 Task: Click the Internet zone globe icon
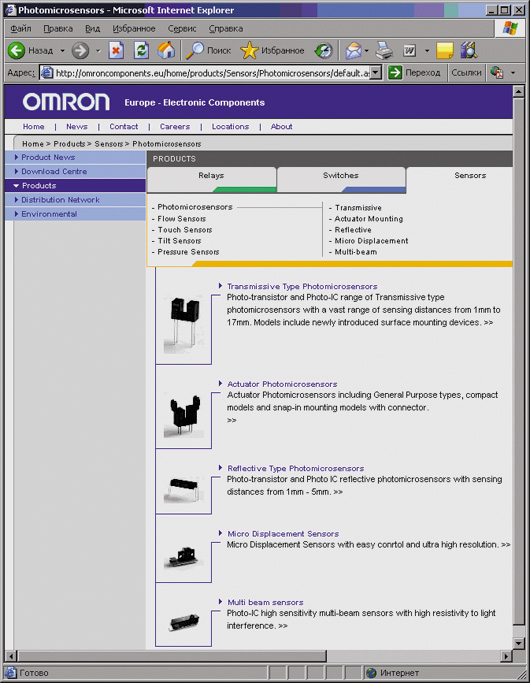371,673
